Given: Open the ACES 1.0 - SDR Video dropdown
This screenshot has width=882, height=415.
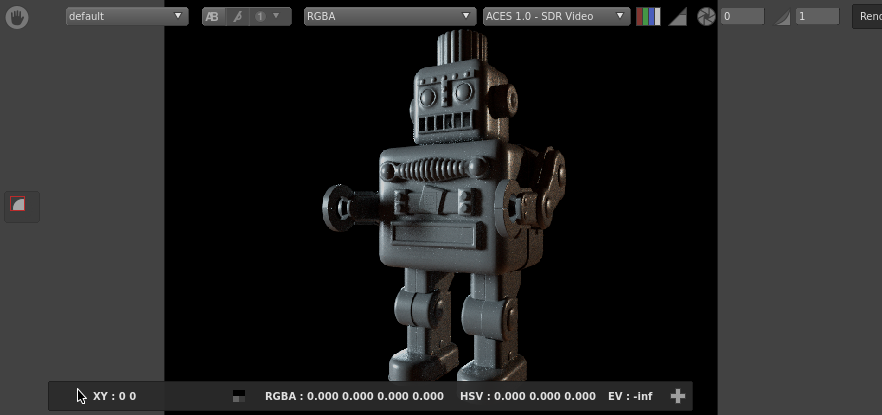Looking at the screenshot, I should point(556,16).
